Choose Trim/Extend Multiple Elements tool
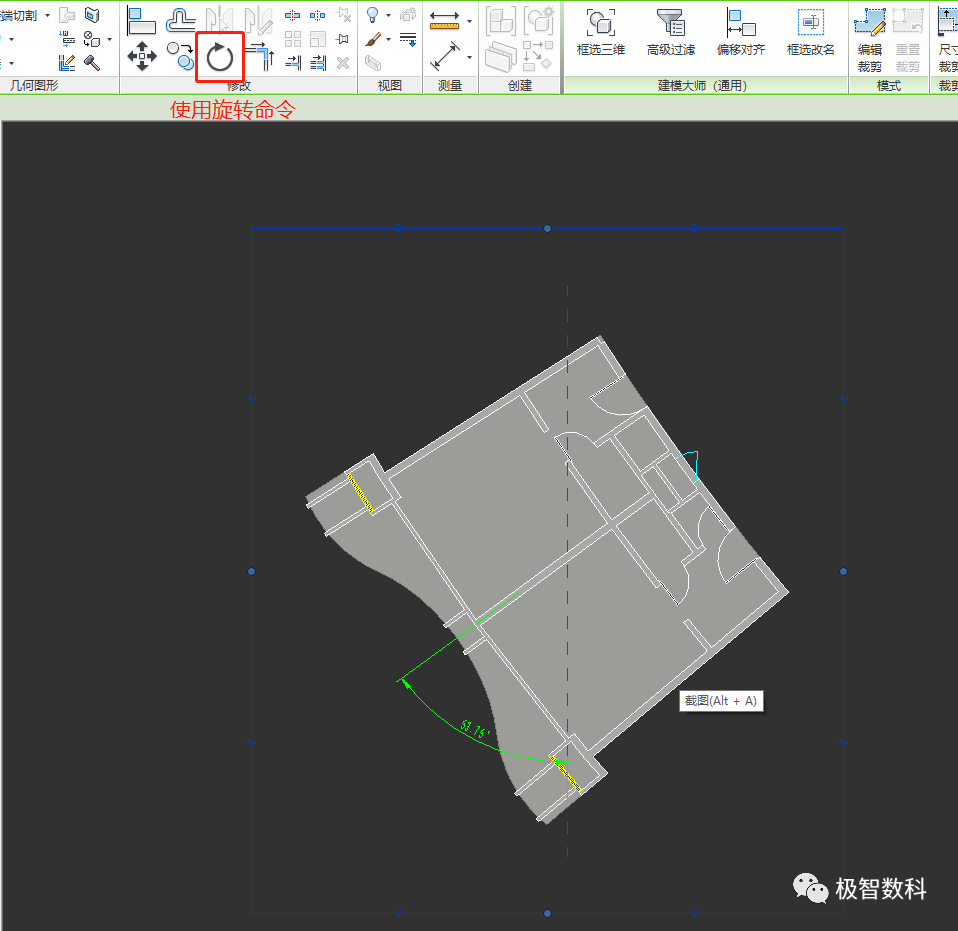Screen dimensions: 958x931 [x=318, y=62]
